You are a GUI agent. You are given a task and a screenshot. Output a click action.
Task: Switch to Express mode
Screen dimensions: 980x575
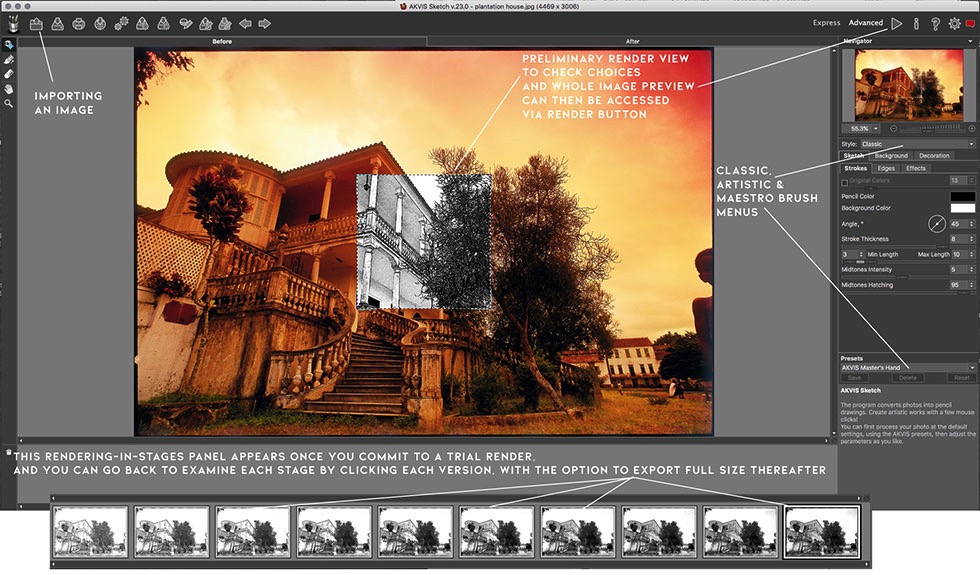(826, 23)
